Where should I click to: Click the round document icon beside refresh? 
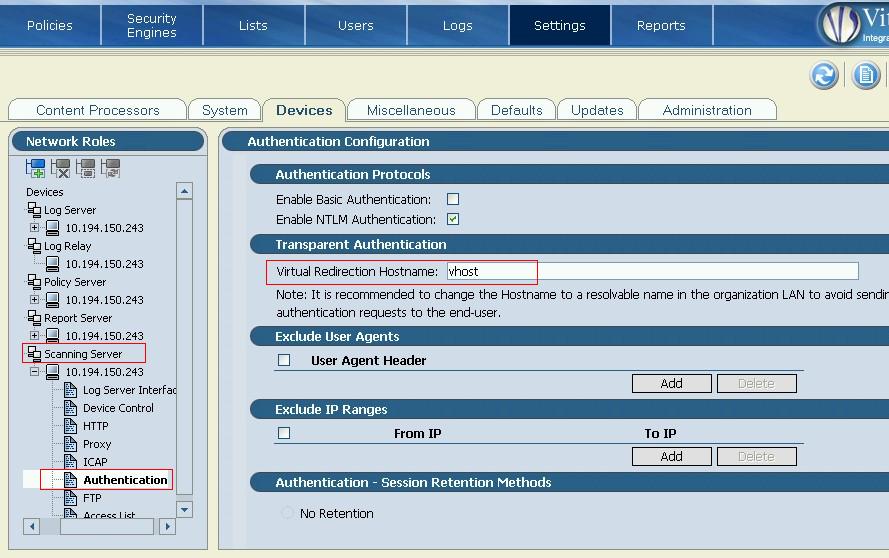866,75
